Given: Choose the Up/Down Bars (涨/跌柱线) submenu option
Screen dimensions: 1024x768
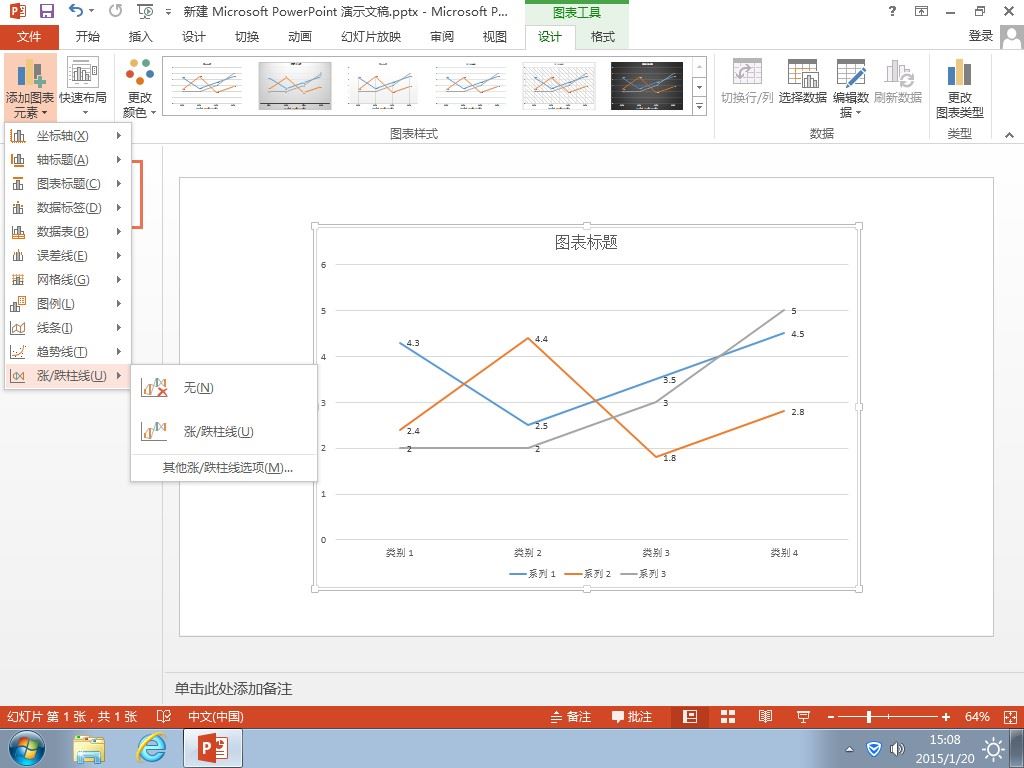Looking at the screenshot, I should tap(224, 432).
